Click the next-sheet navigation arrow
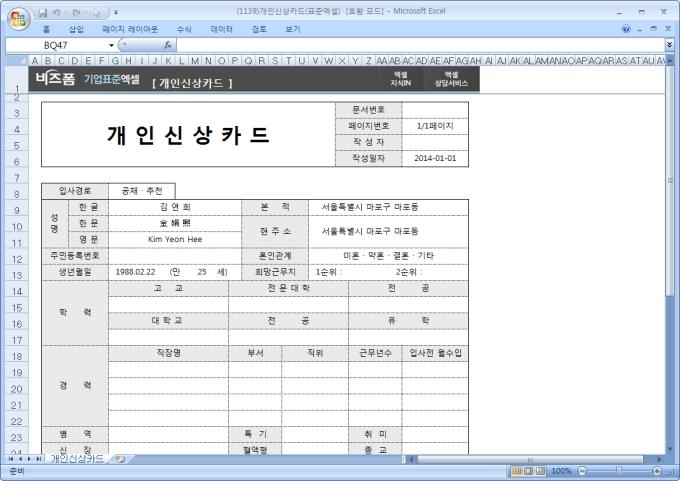The height and width of the screenshot is (481, 680). [x=29, y=459]
